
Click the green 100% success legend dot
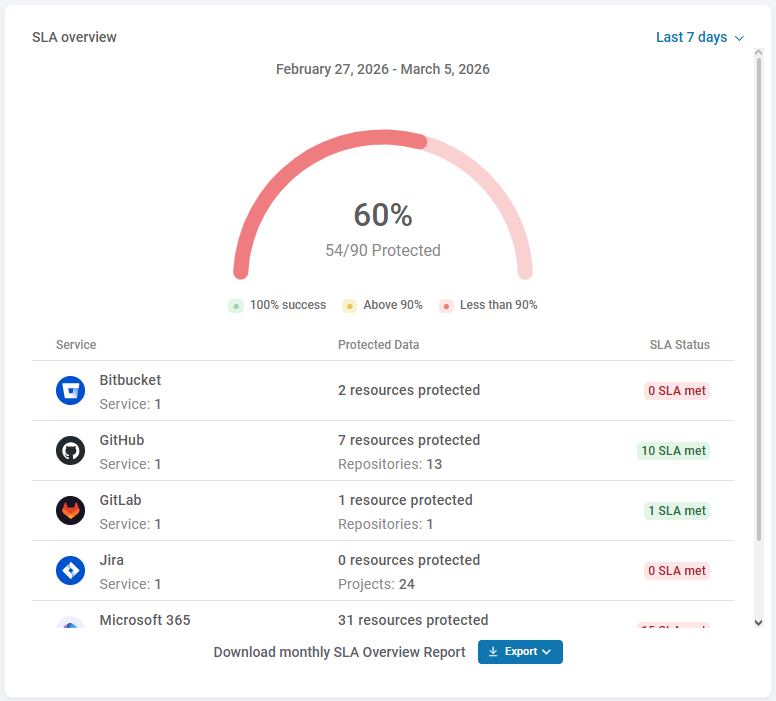236,306
